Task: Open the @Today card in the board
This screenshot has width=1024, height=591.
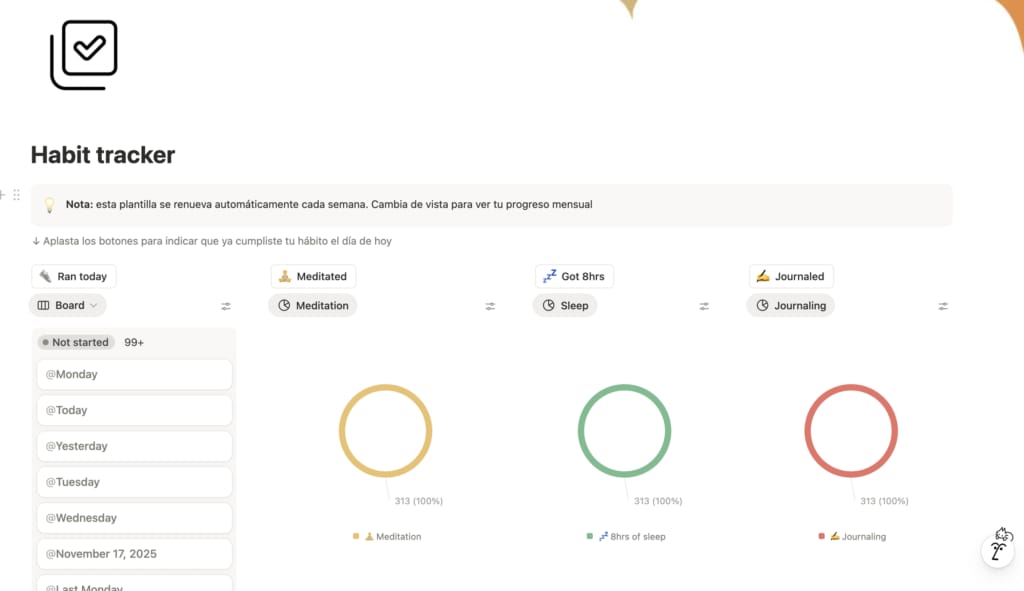Action: pos(134,410)
